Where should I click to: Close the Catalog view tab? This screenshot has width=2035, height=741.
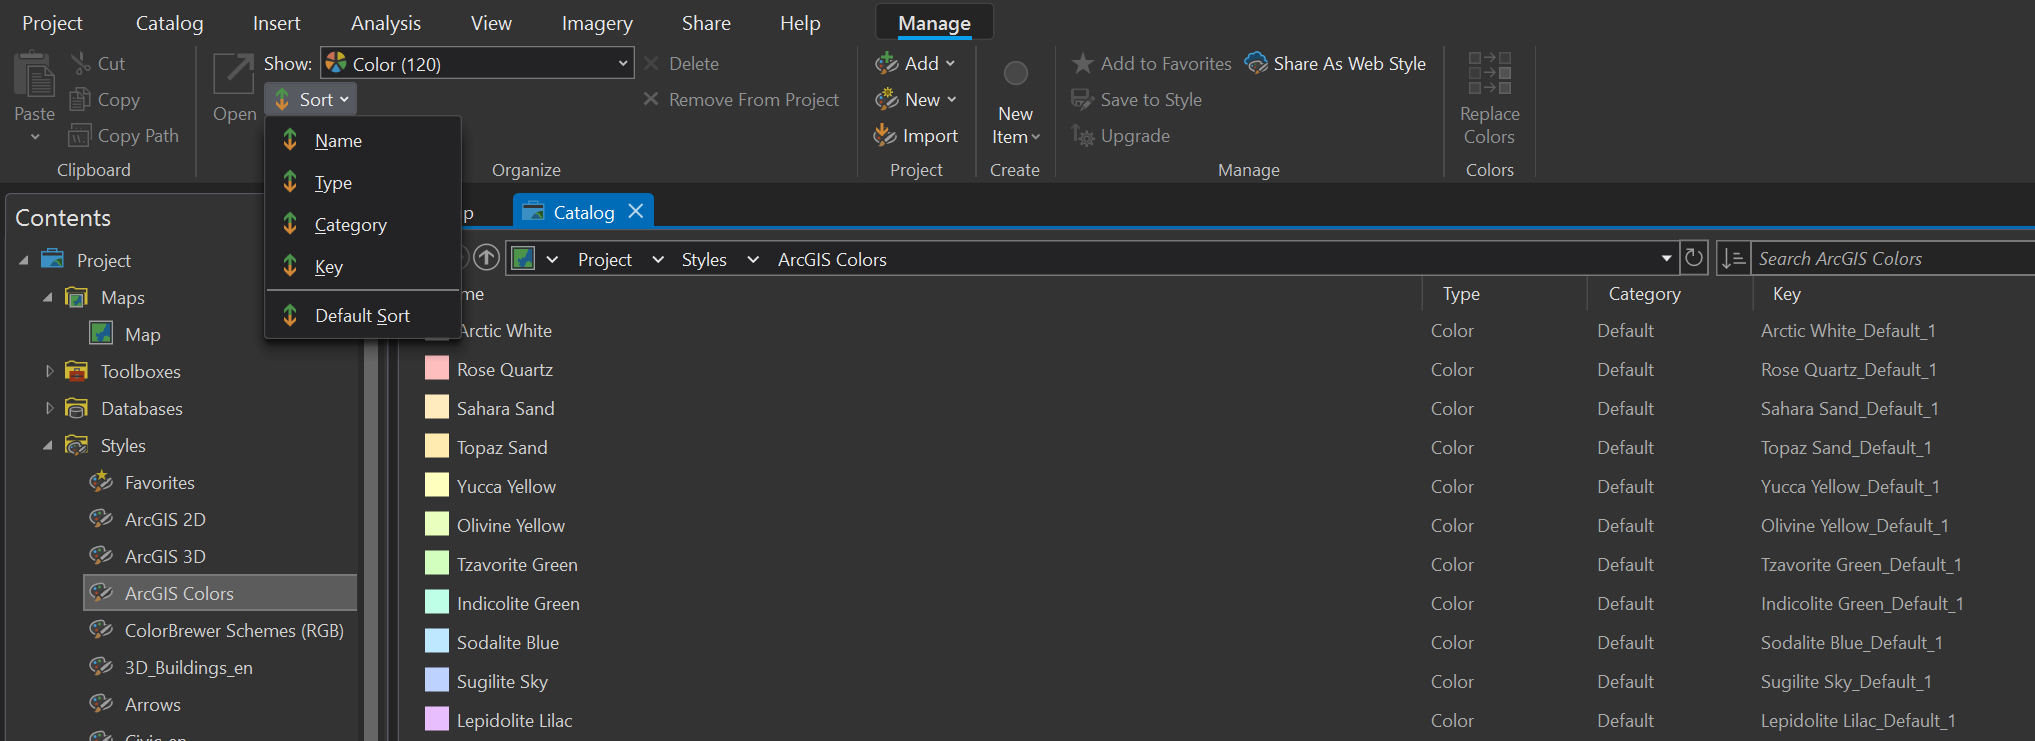coord(635,211)
